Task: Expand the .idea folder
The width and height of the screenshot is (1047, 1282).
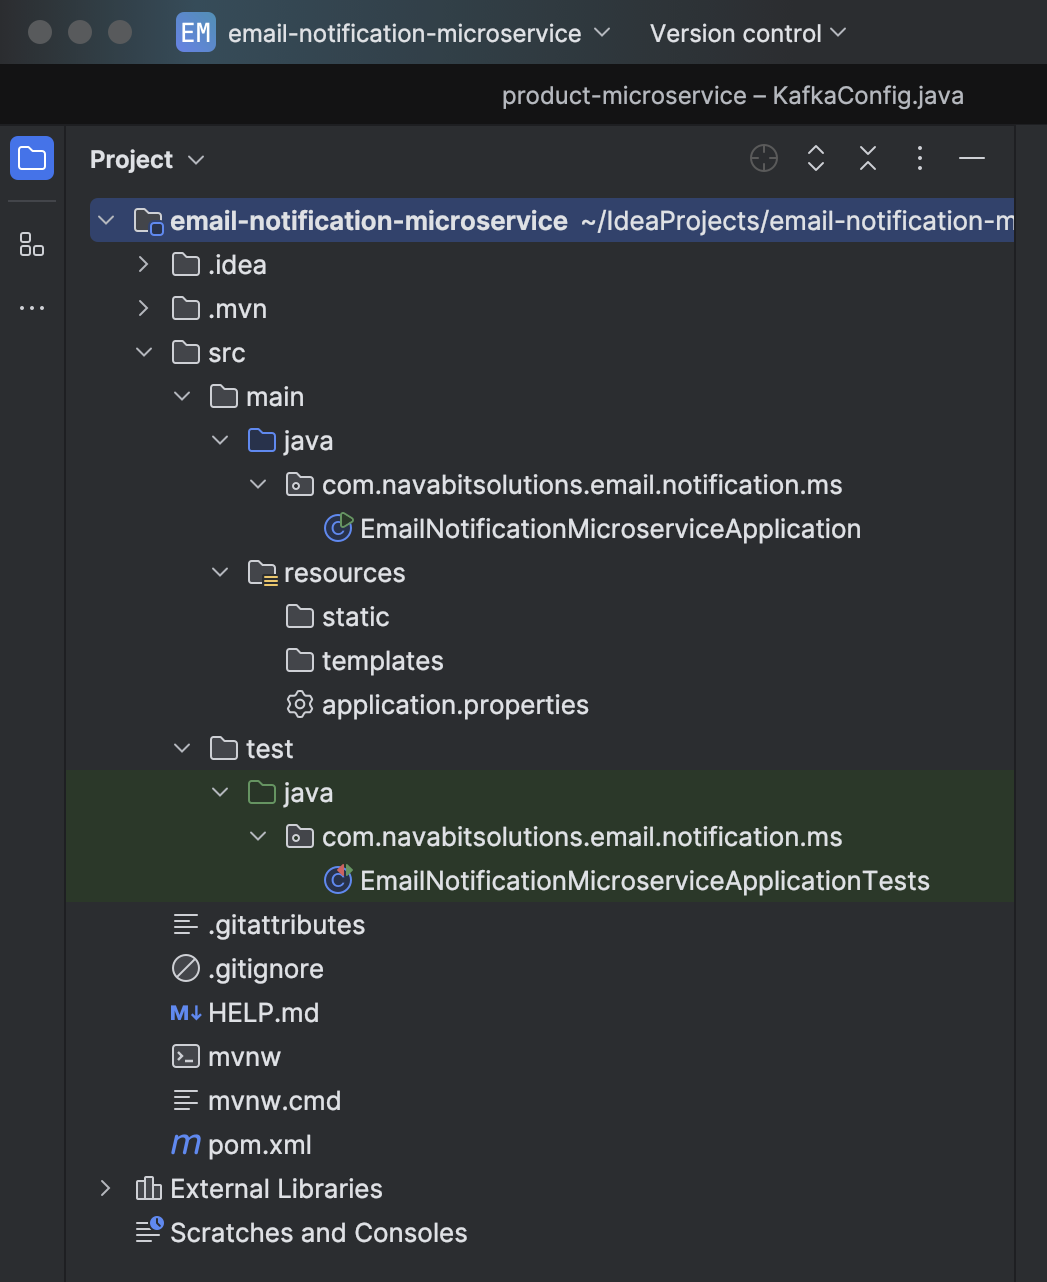Action: tap(144, 265)
